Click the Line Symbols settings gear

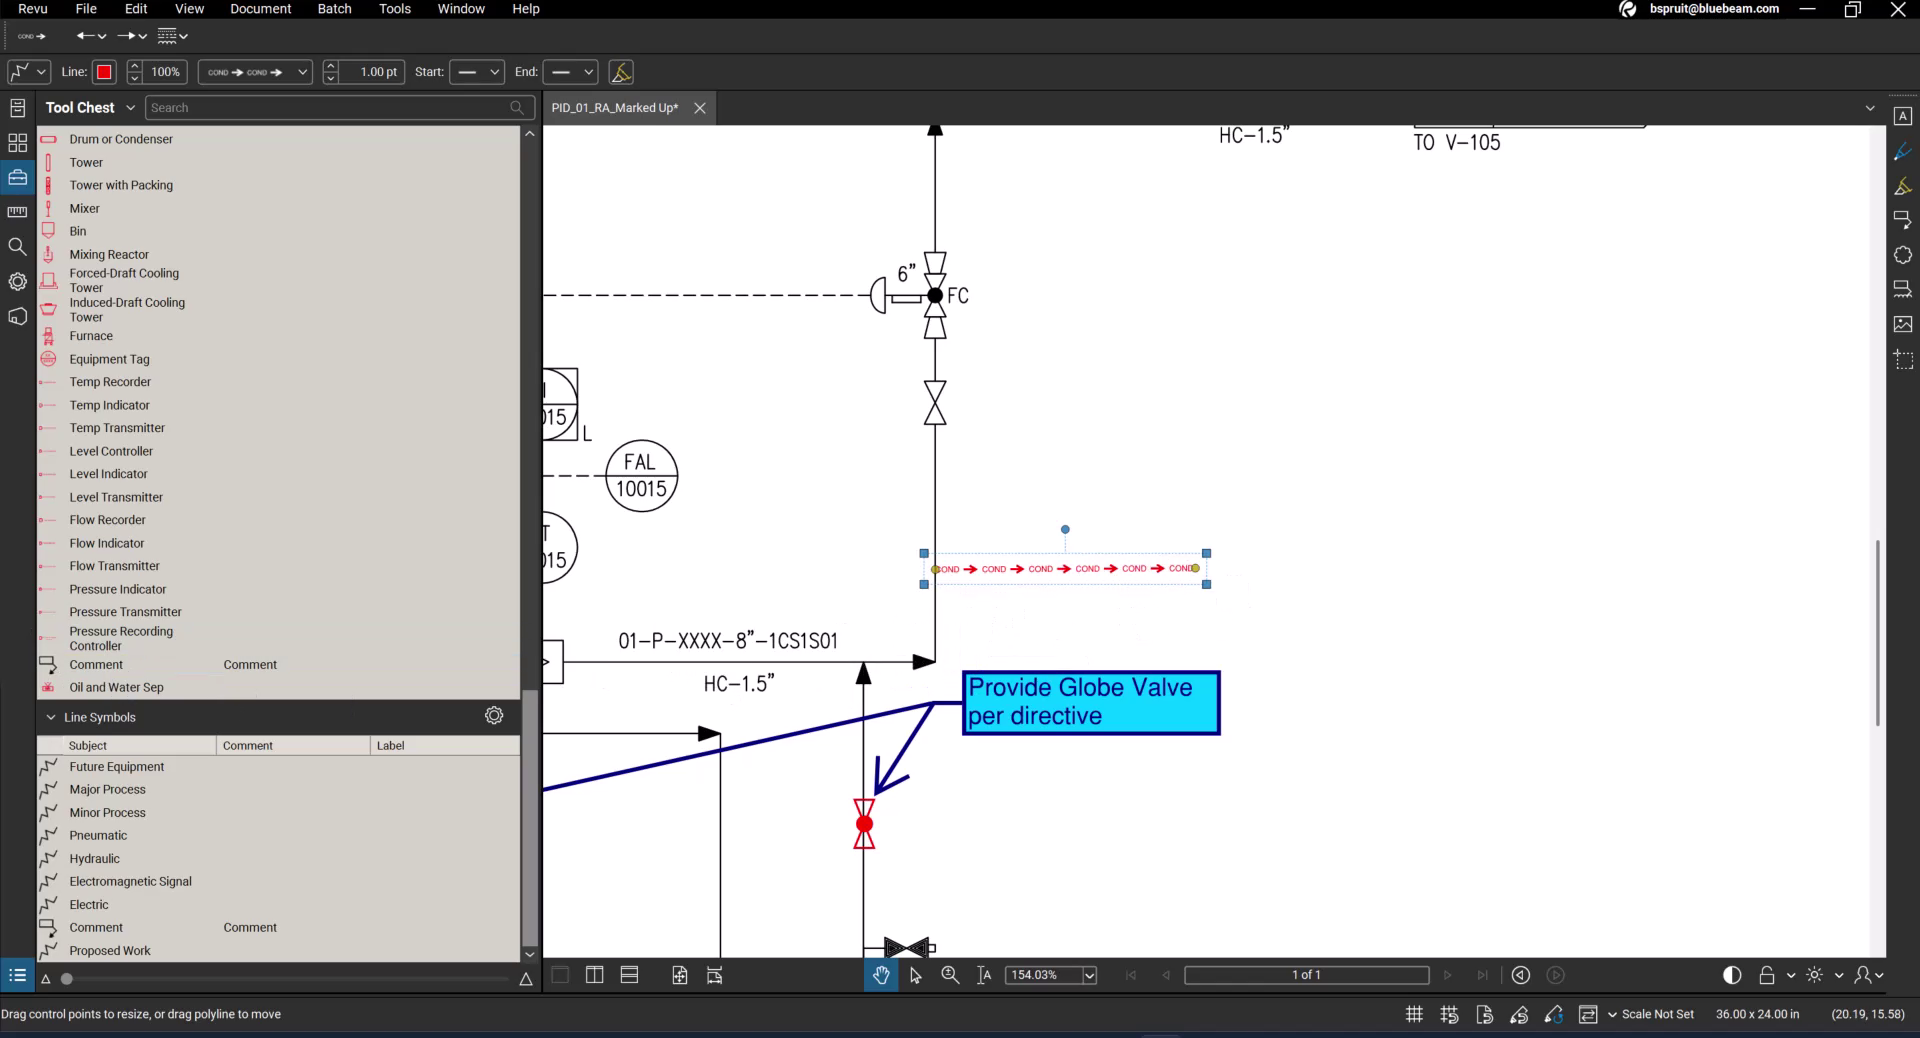tap(494, 716)
